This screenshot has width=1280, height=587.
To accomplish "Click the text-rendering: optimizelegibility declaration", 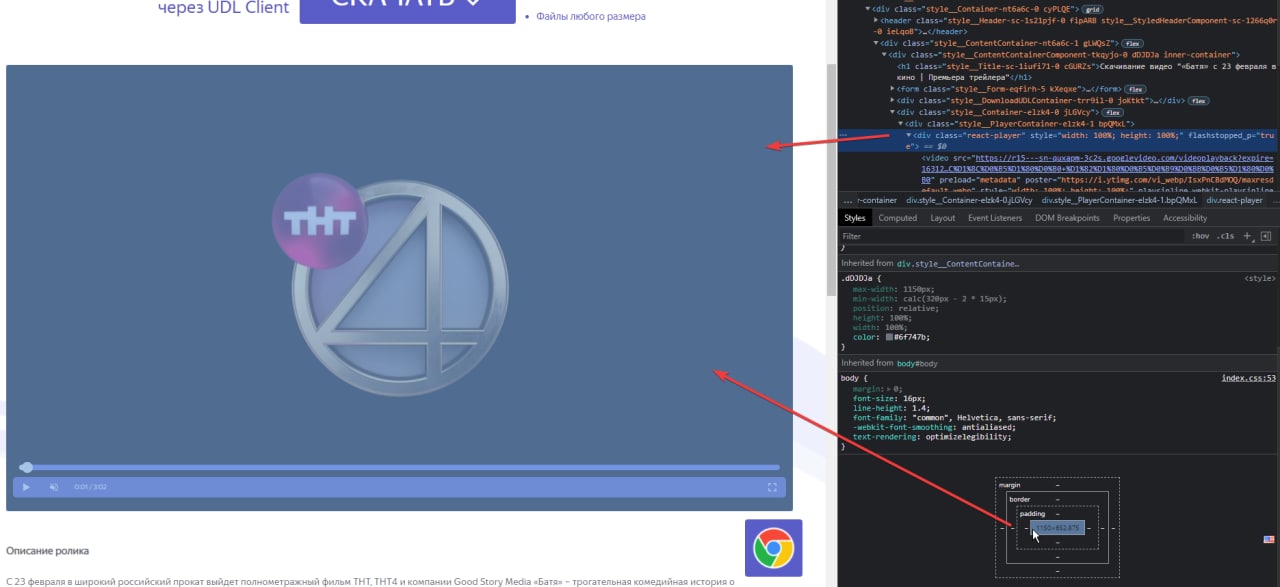I will pos(932,437).
